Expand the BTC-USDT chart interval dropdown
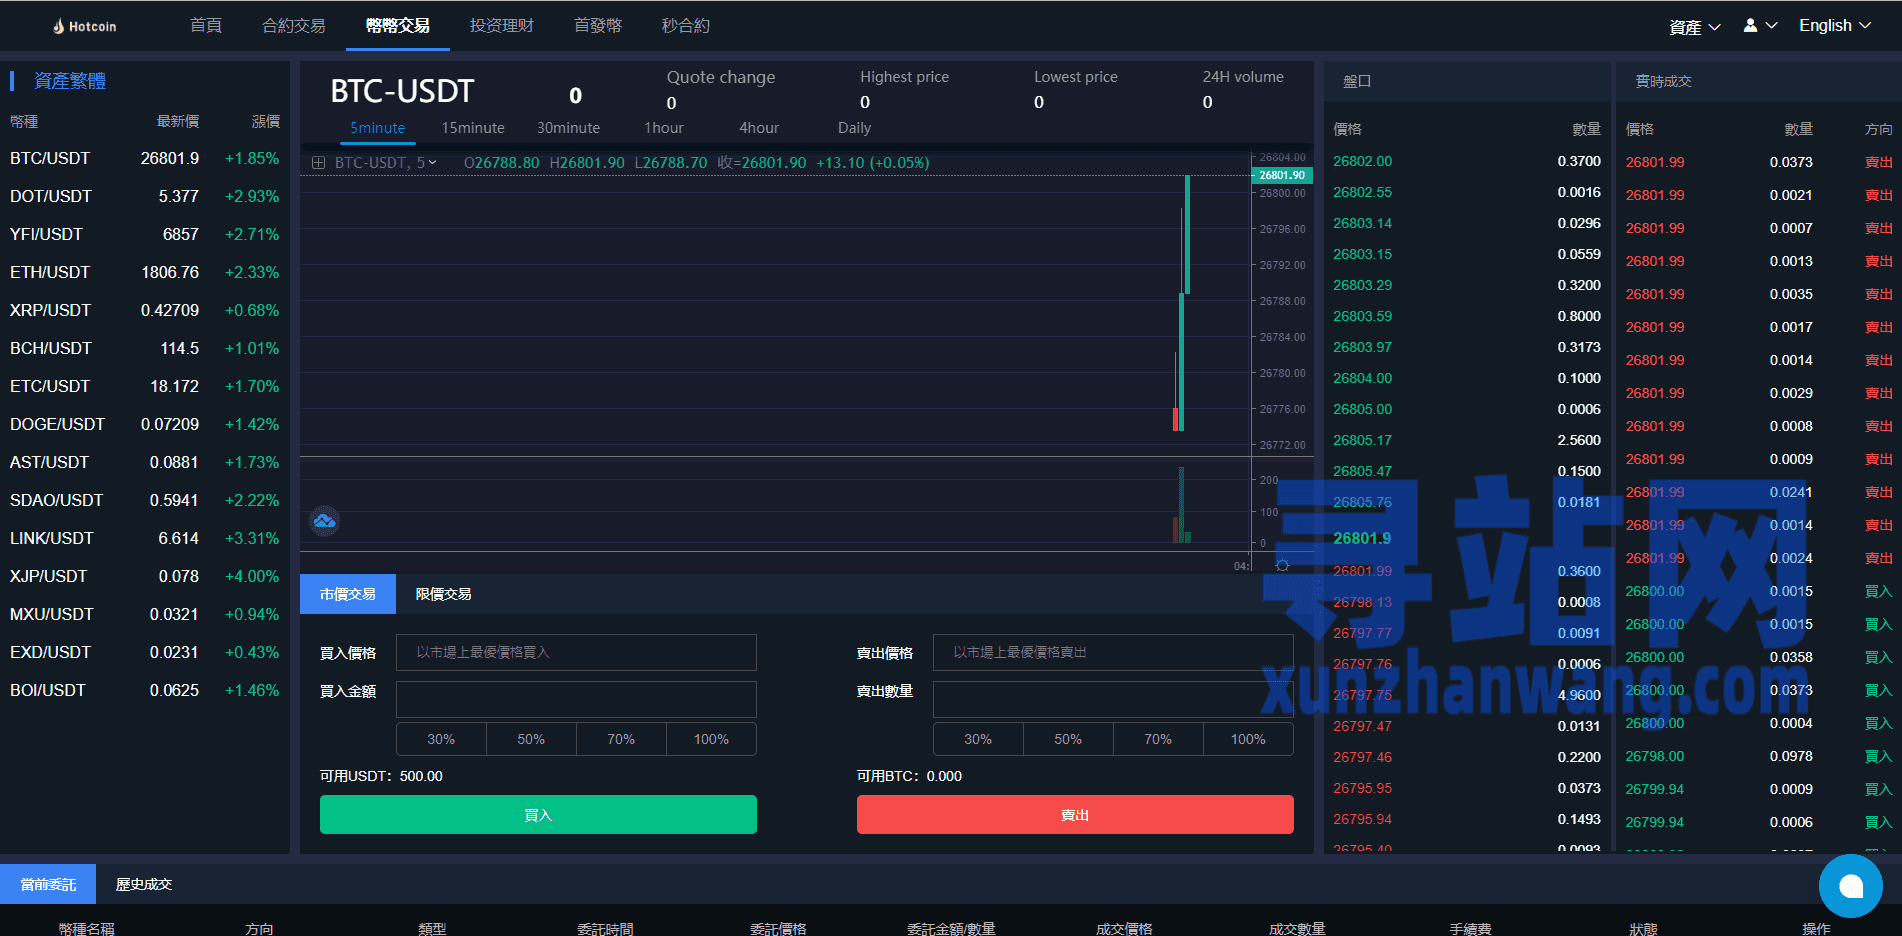 [x=432, y=163]
